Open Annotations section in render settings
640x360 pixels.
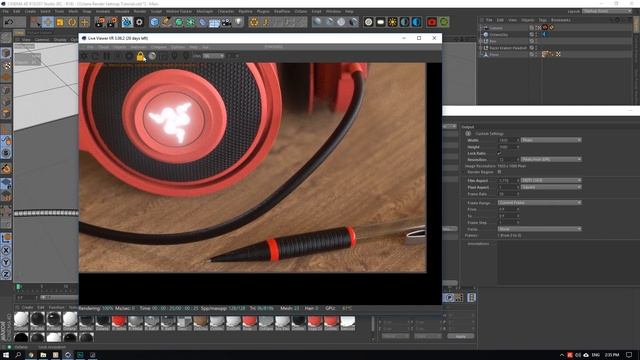(478, 244)
